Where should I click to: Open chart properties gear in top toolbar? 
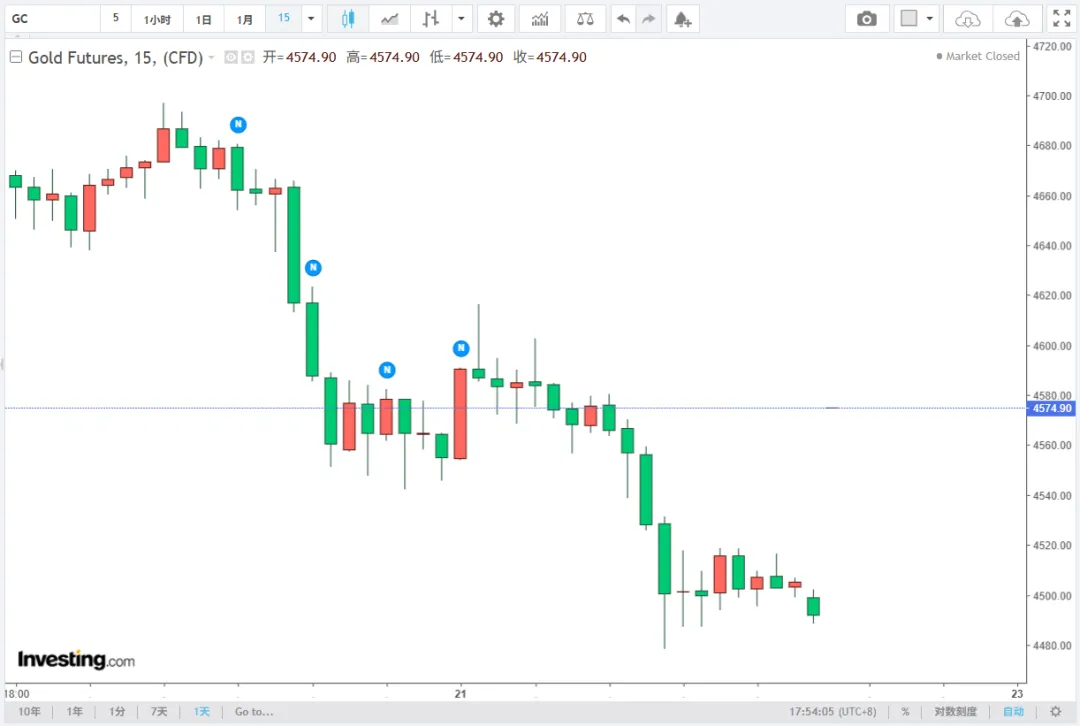pyautogui.click(x=496, y=19)
